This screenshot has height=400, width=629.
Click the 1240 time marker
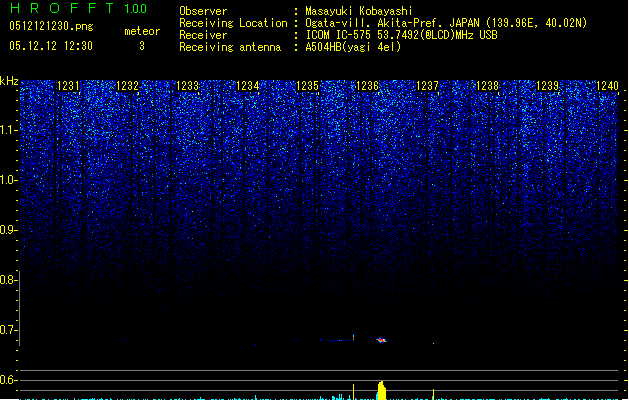click(x=607, y=86)
